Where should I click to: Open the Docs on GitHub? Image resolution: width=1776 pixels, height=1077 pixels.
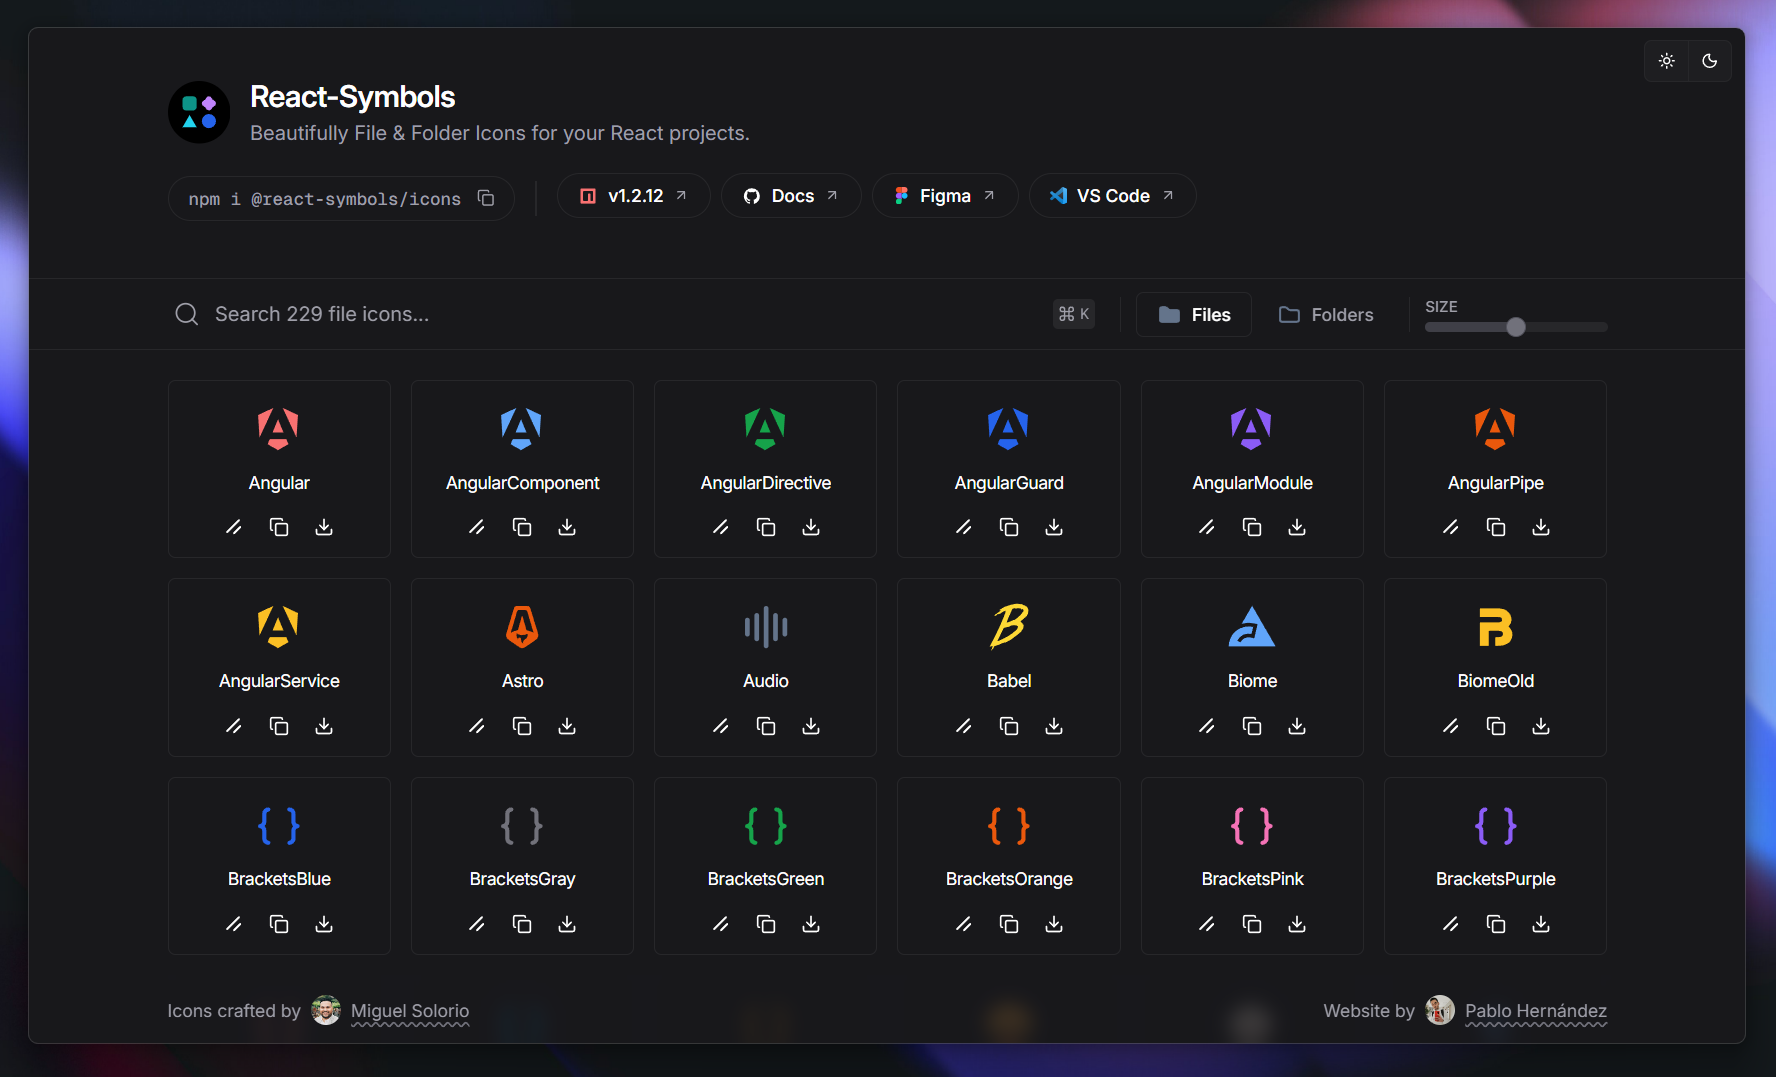click(x=791, y=195)
